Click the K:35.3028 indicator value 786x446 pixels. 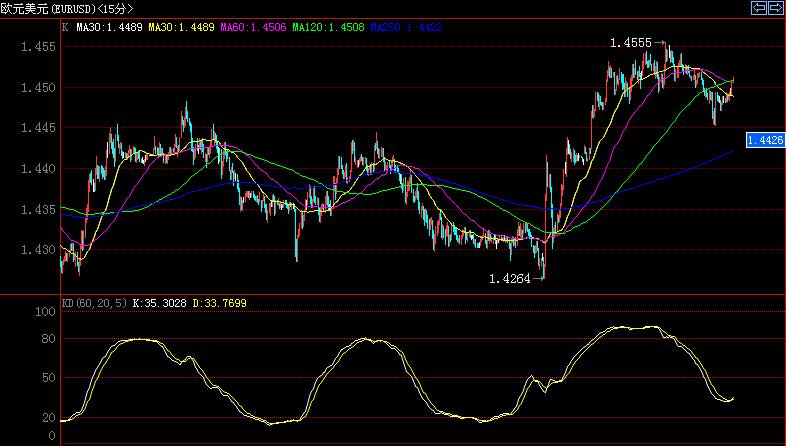(159, 303)
